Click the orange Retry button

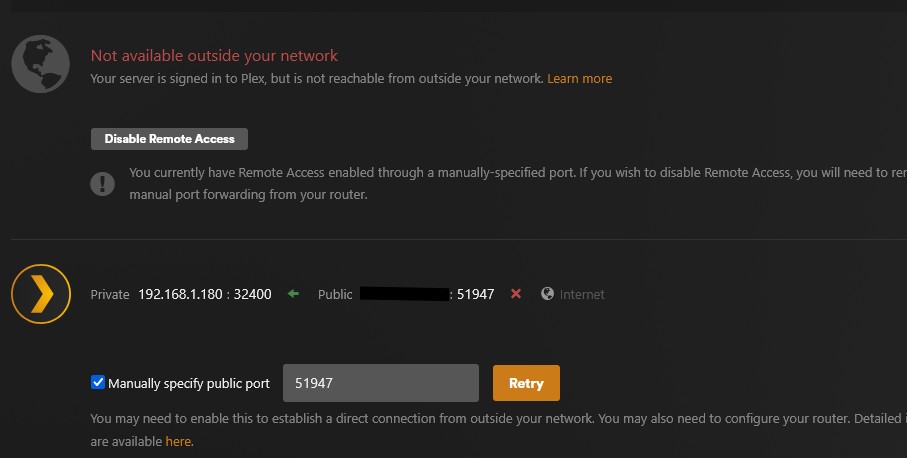pos(526,383)
